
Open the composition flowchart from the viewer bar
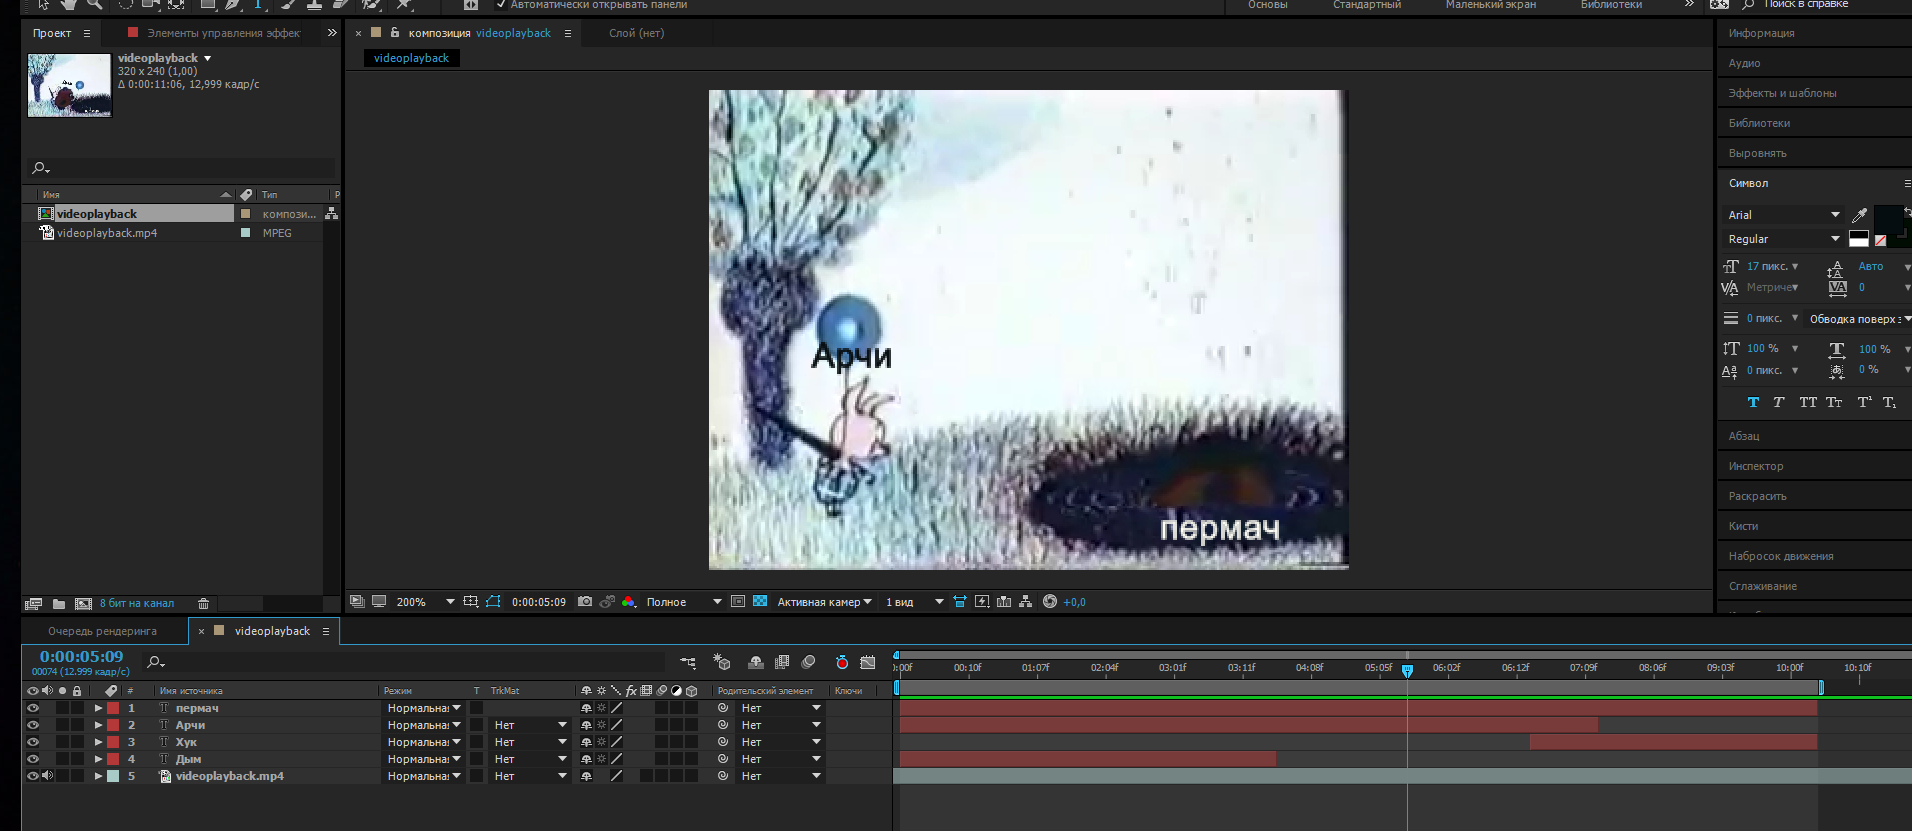point(1025,602)
